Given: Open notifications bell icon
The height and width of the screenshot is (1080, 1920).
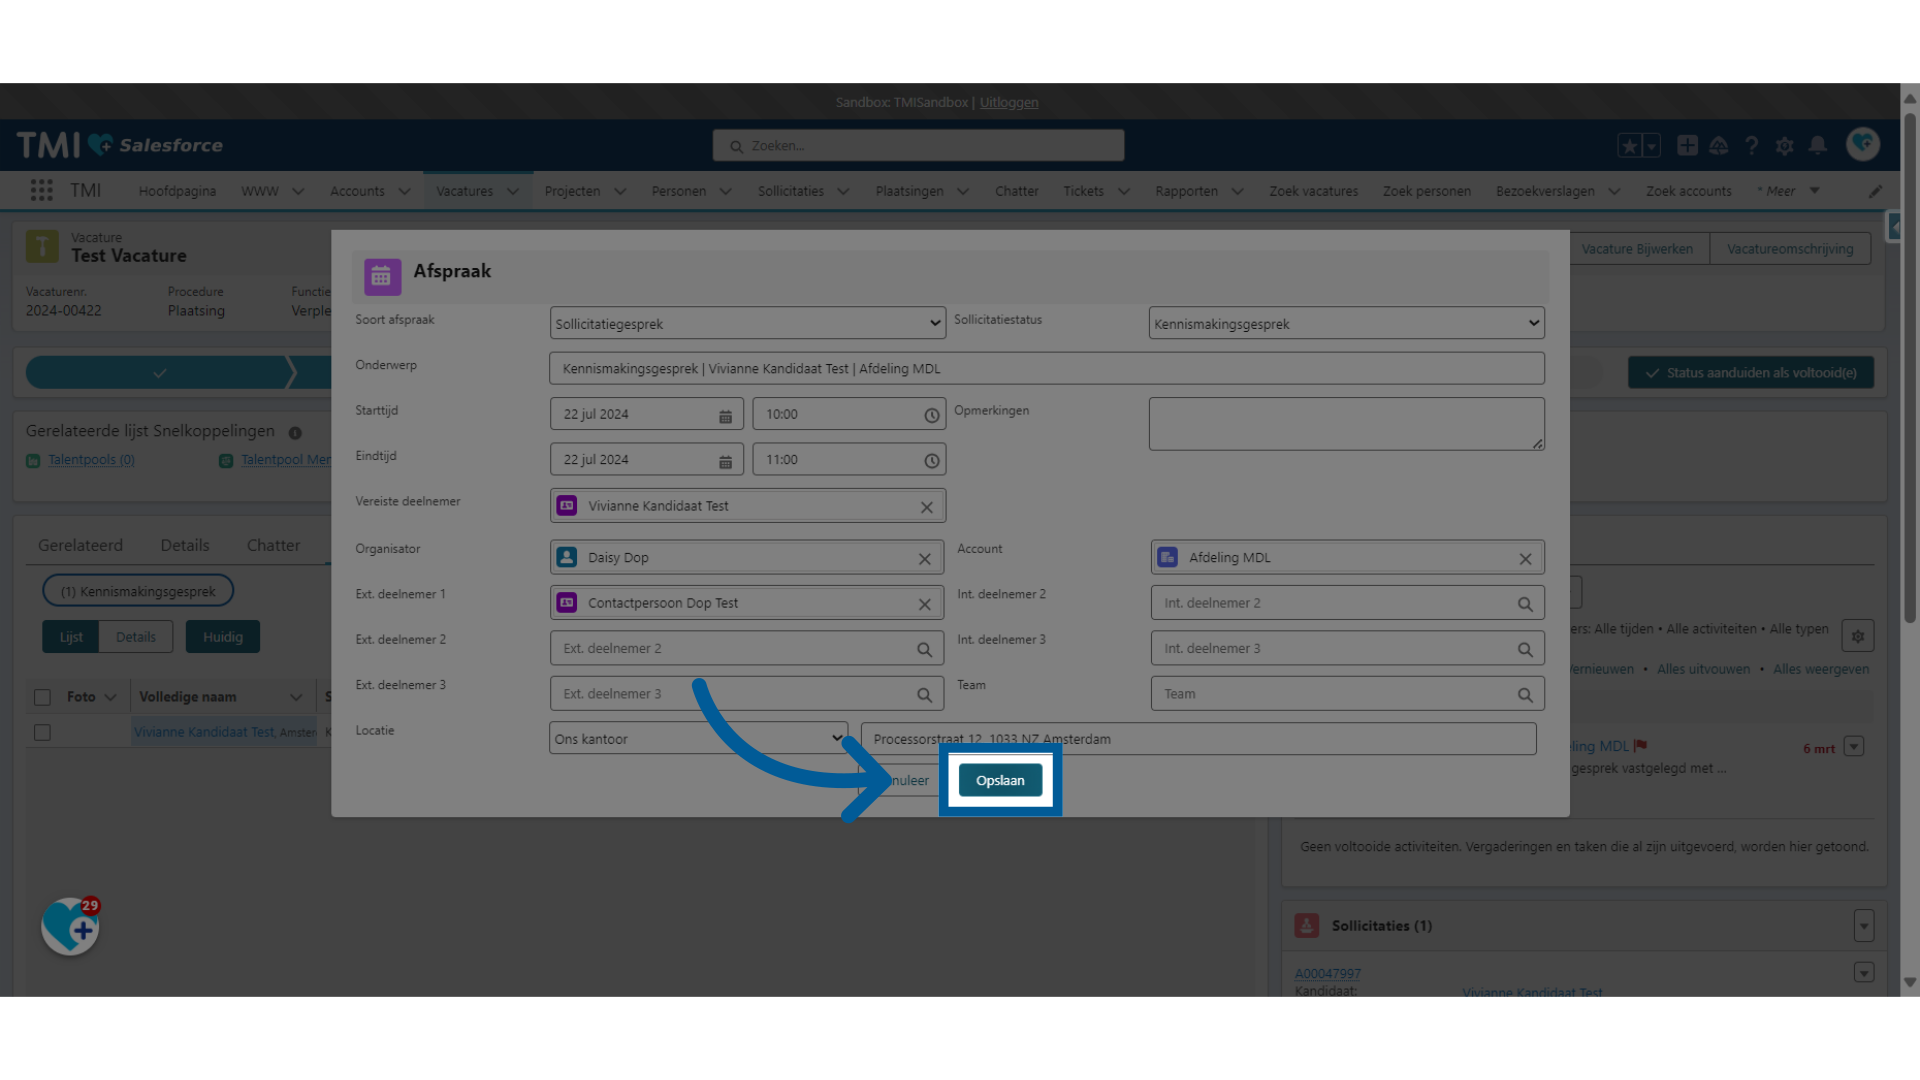Looking at the screenshot, I should click(1817, 146).
